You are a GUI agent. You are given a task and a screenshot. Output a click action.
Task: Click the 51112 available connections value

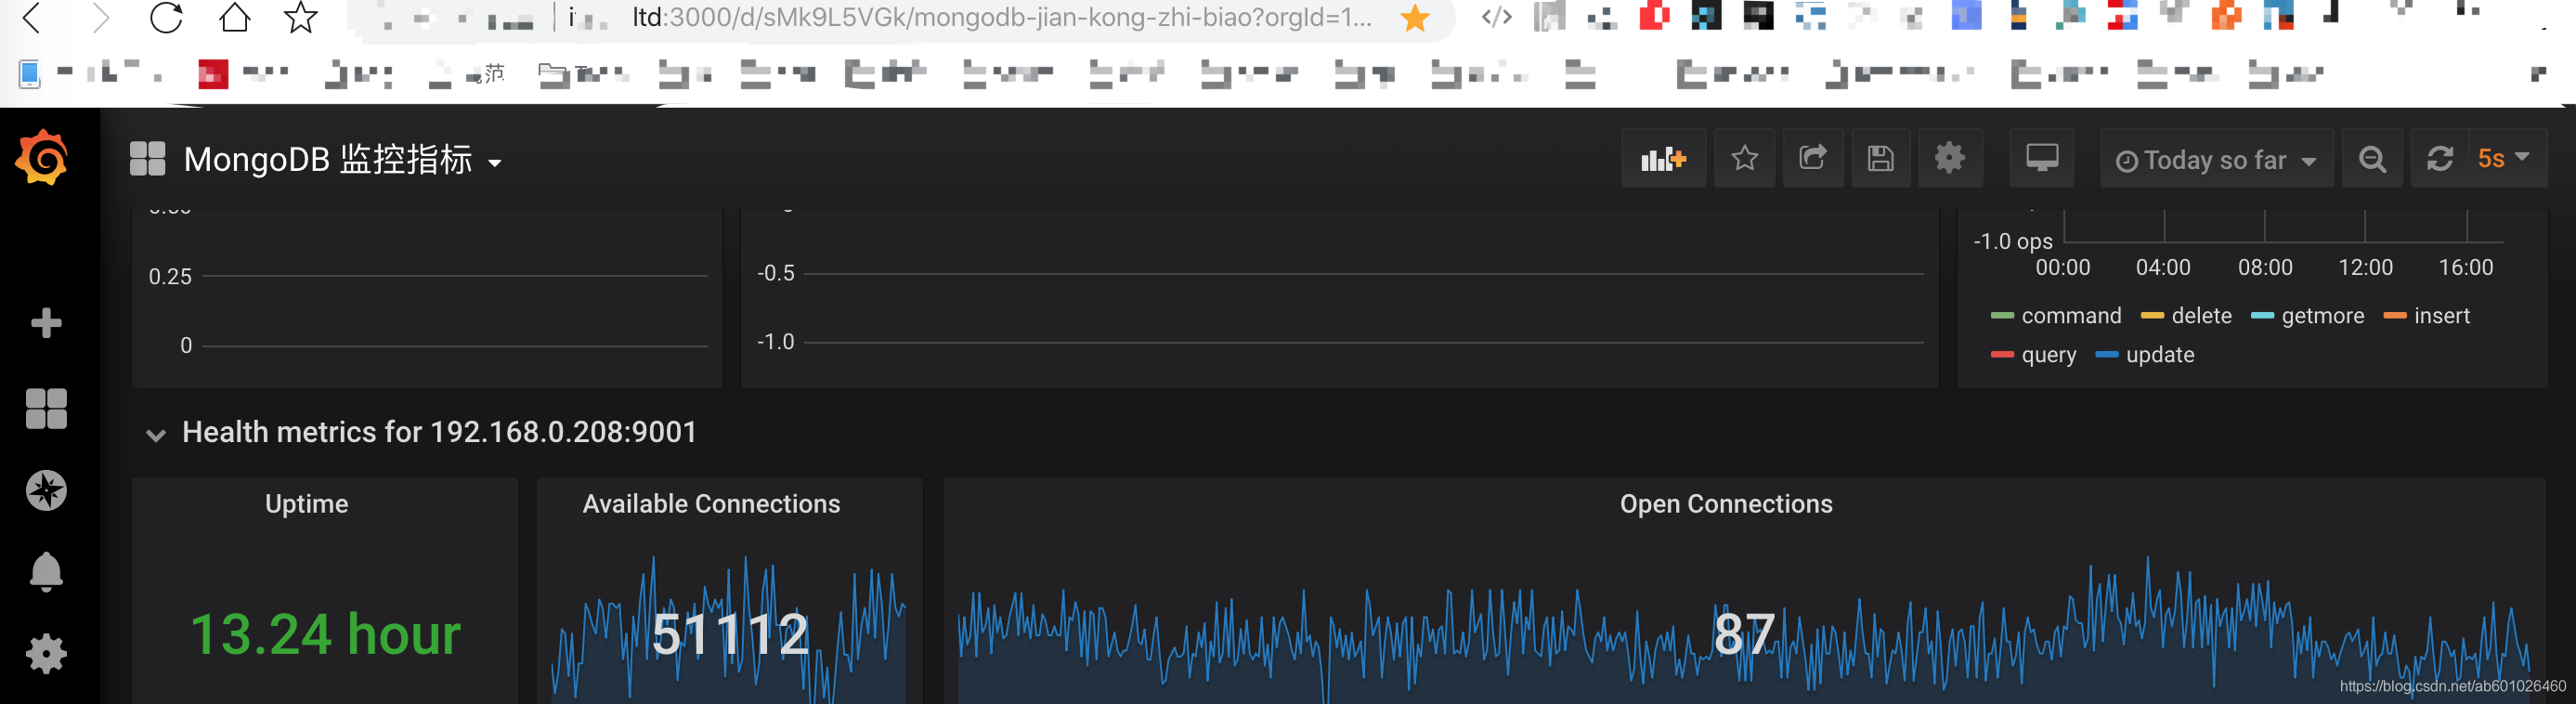[729, 634]
